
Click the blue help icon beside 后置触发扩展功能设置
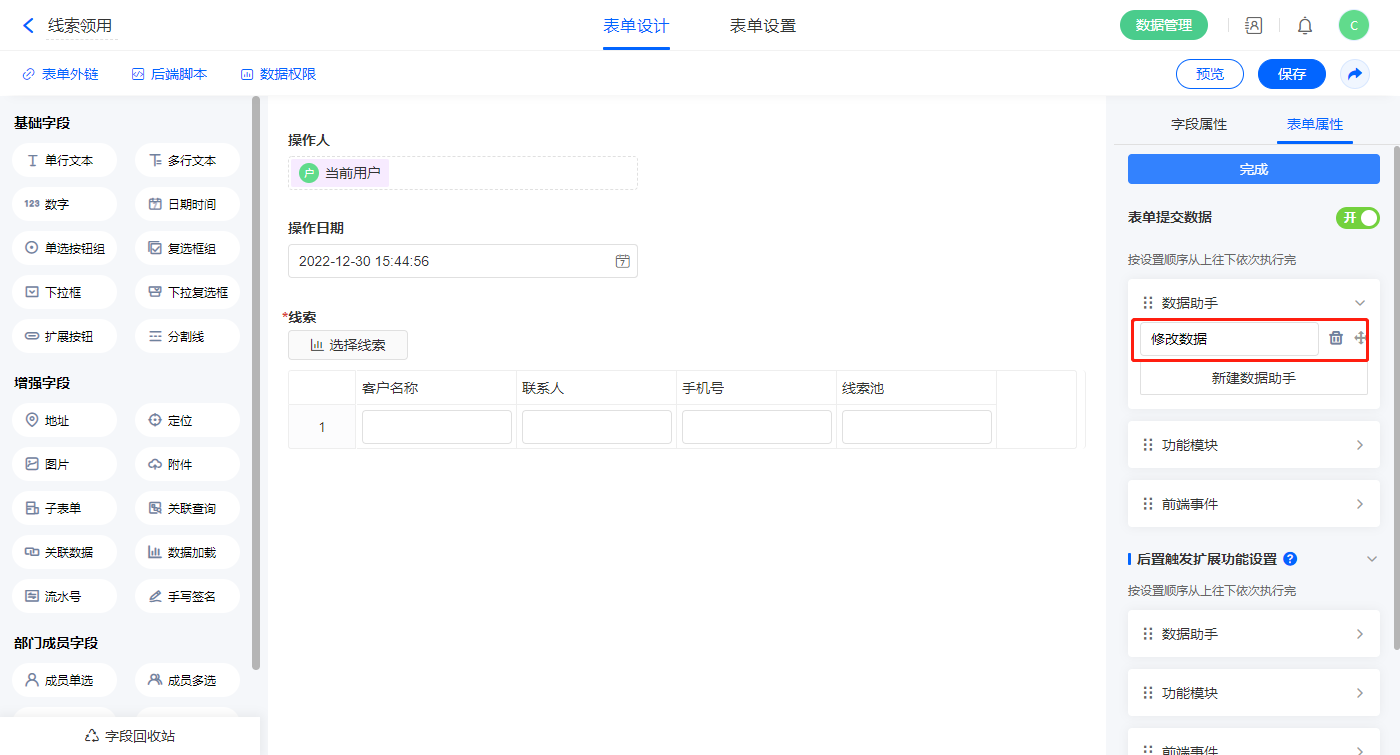[1290, 559]
